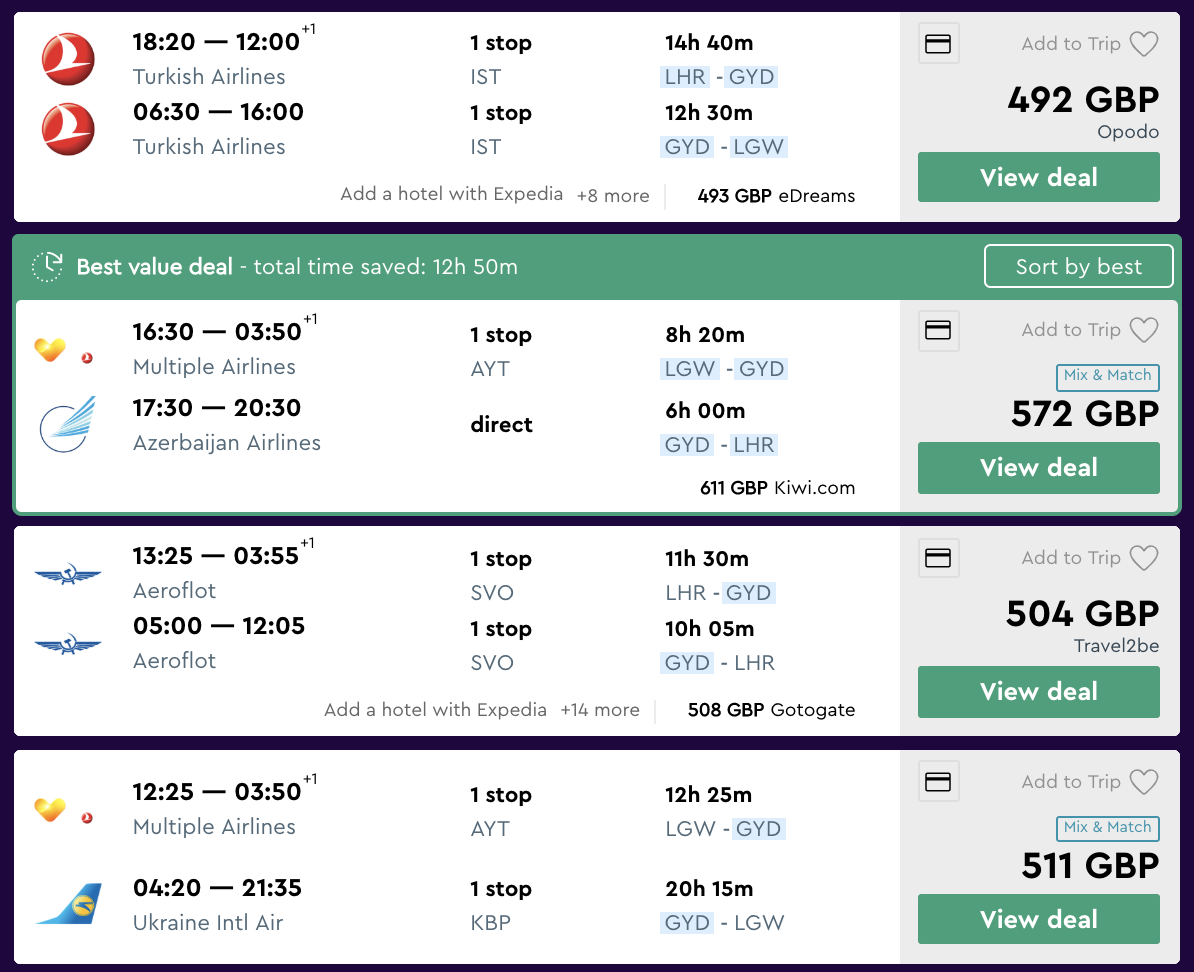This screenshot has width=1194, height=972.
Task: Toggle the heart on the 572 GBP deal
Action: [x=1143, y=330]
